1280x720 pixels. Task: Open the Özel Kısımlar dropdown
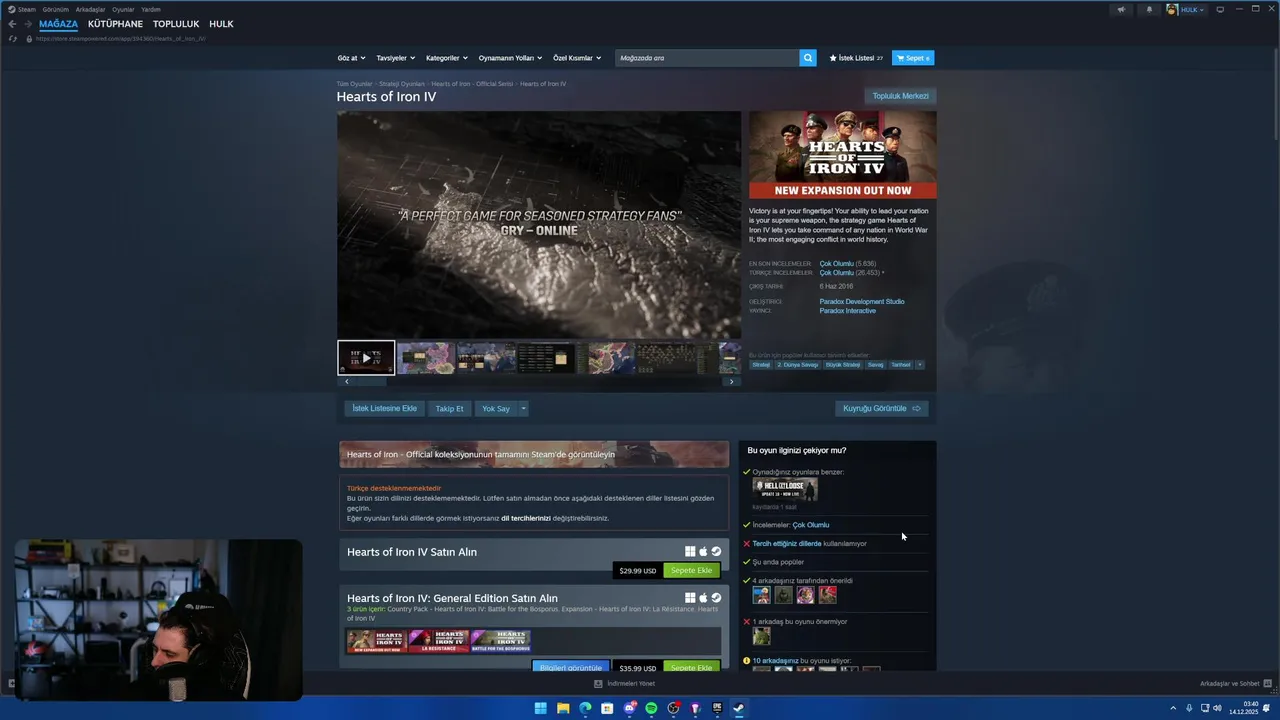pos(577,58)
